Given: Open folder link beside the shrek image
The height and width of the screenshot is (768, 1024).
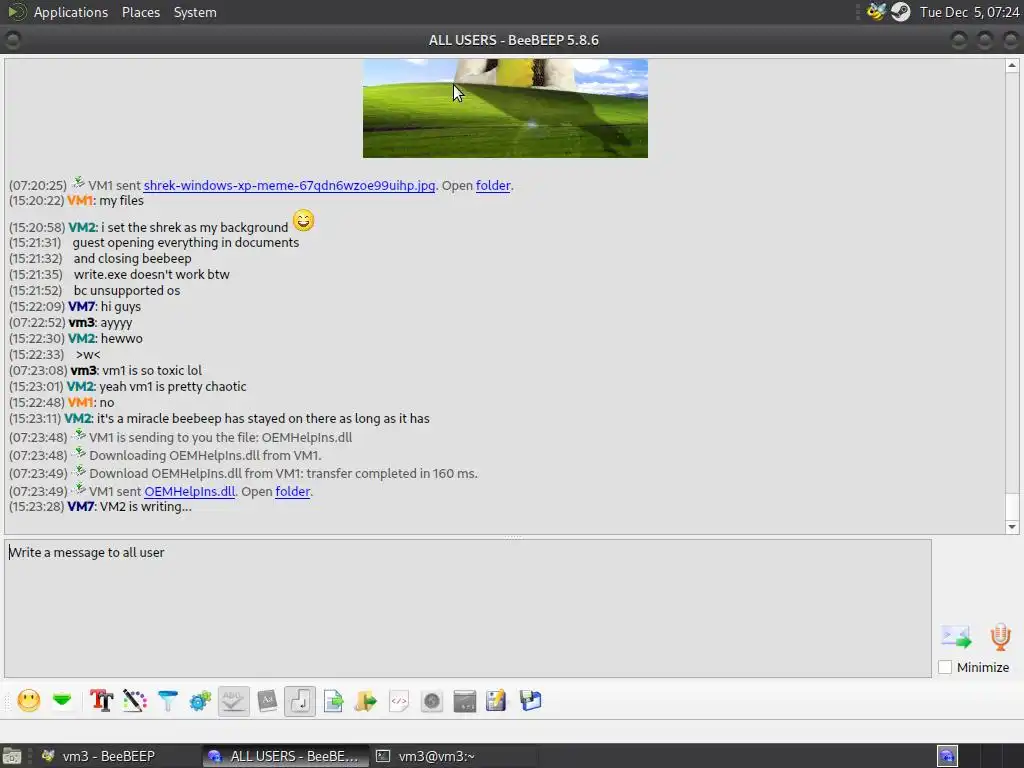Looking at the screenshot, I should 493,185.
